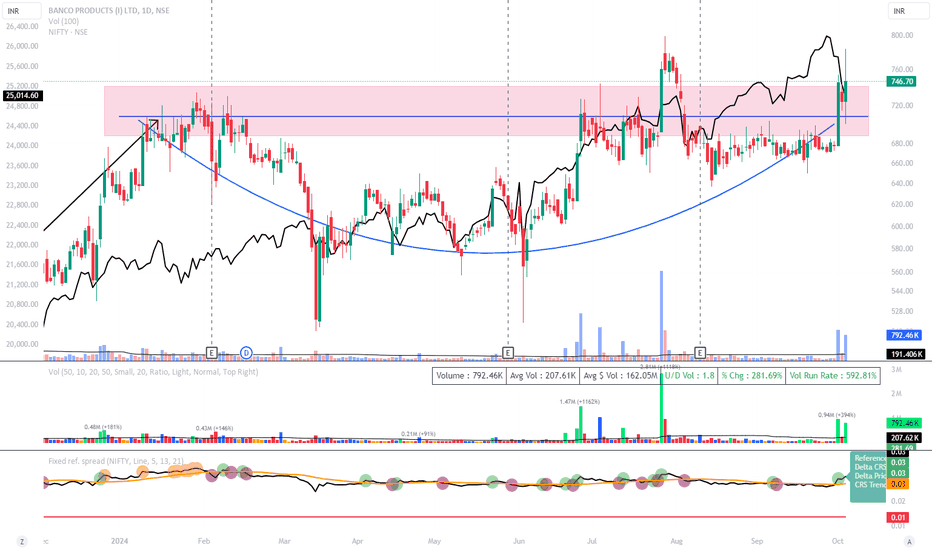Screen dimensions: 932x550
Task: Click the May label on time axis
Action: tap(434, 541)
